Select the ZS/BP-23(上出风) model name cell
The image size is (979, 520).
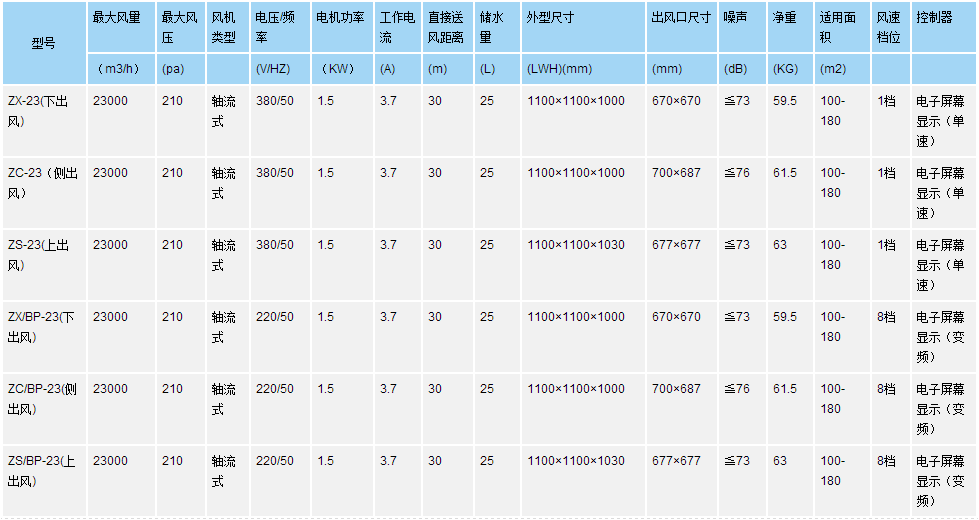[x=42, y=471]
